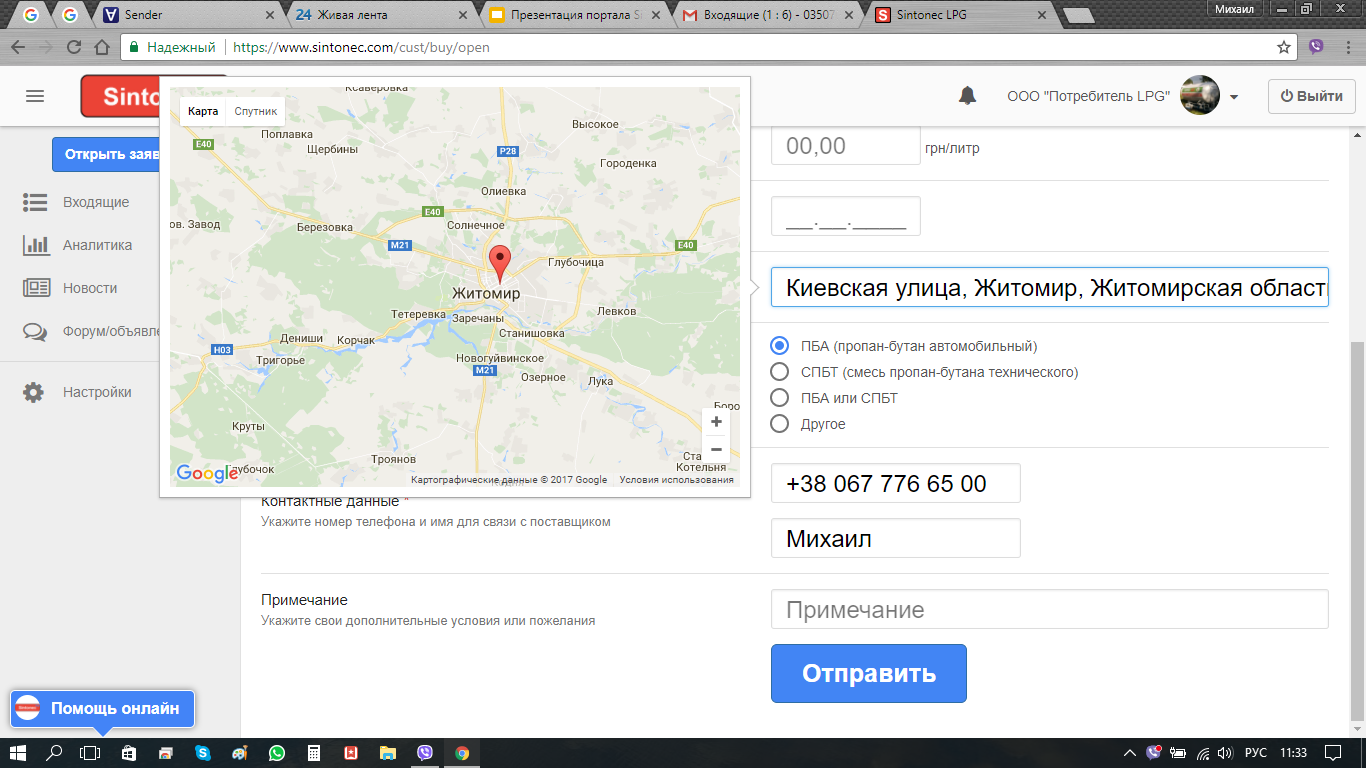The image size is (1366, 768).
Task: Open the hamburger sidebar menu
Action: 35,96
